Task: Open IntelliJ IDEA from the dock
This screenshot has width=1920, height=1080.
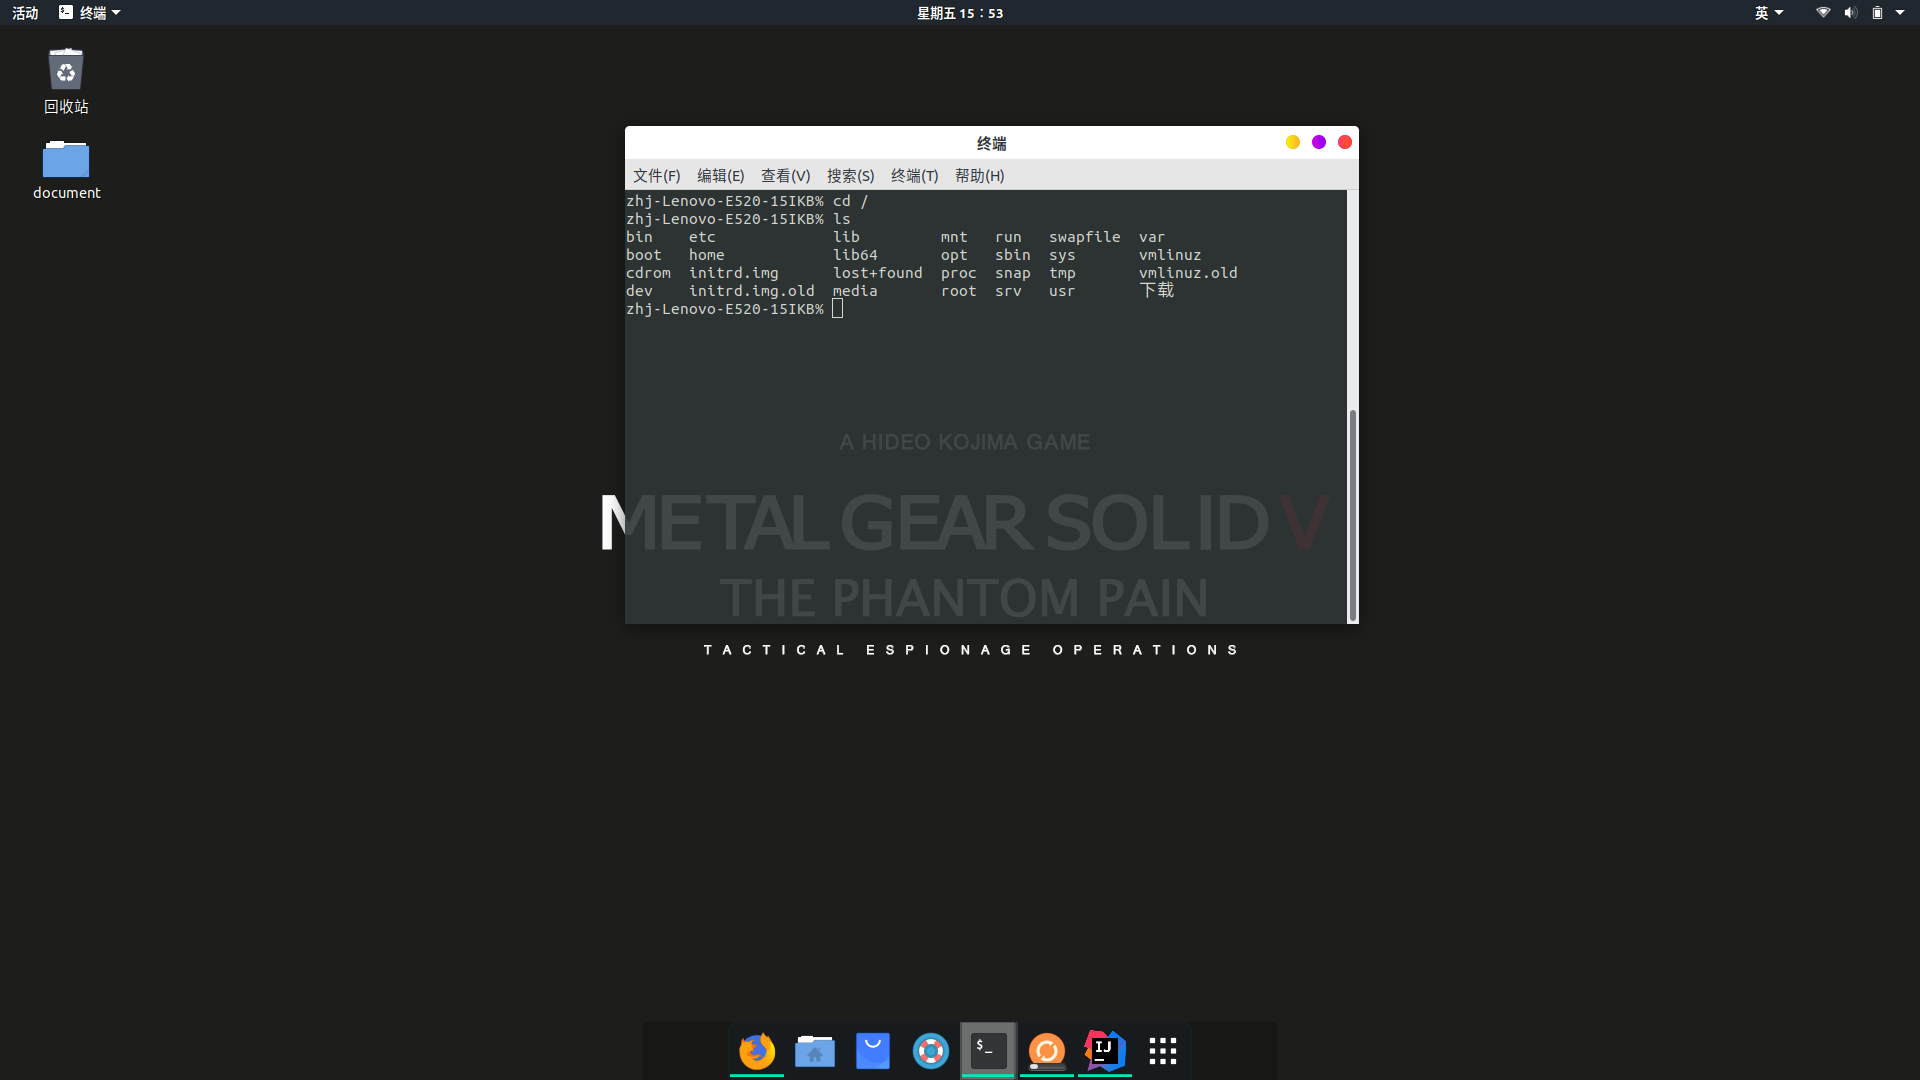Action: click(1105, 1051)
